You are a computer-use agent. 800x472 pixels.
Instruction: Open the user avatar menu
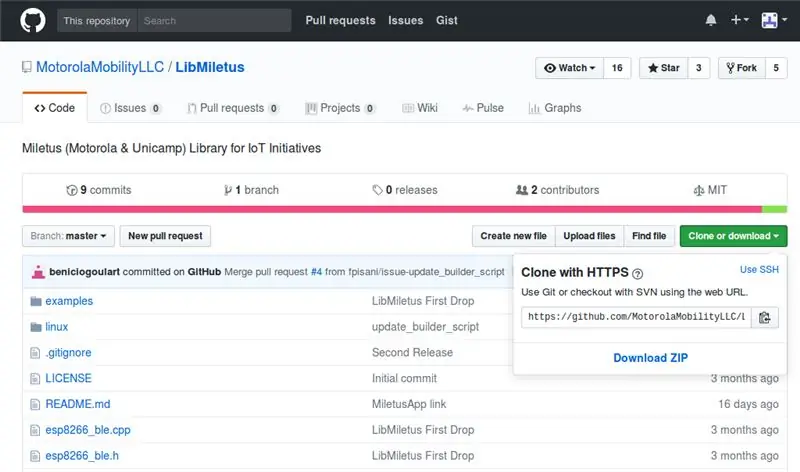(x=774, y=20)
